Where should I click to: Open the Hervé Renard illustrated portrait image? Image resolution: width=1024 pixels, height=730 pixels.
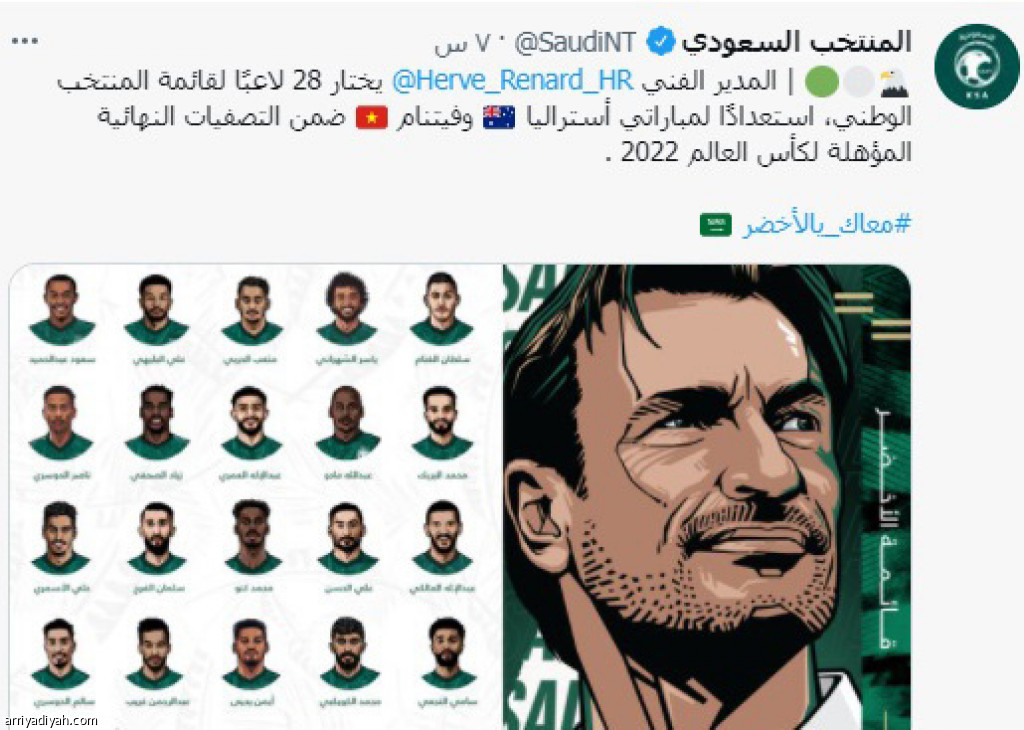coord(707,497)
